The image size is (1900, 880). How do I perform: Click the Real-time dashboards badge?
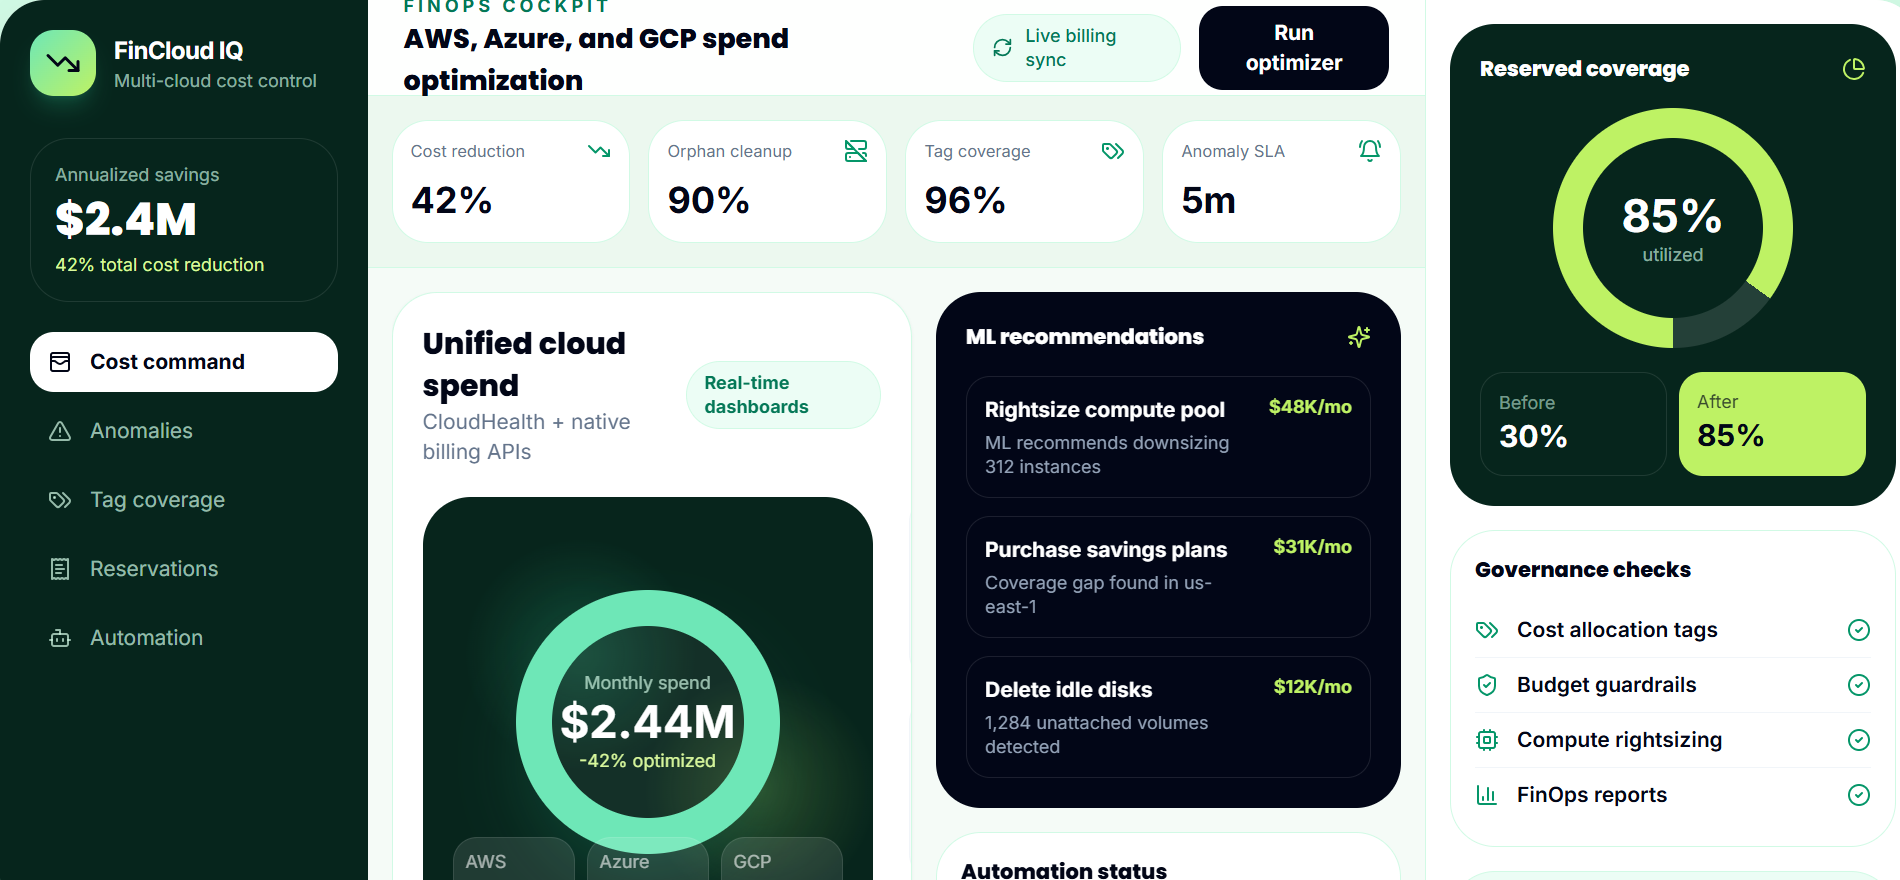tap(783, 395)
